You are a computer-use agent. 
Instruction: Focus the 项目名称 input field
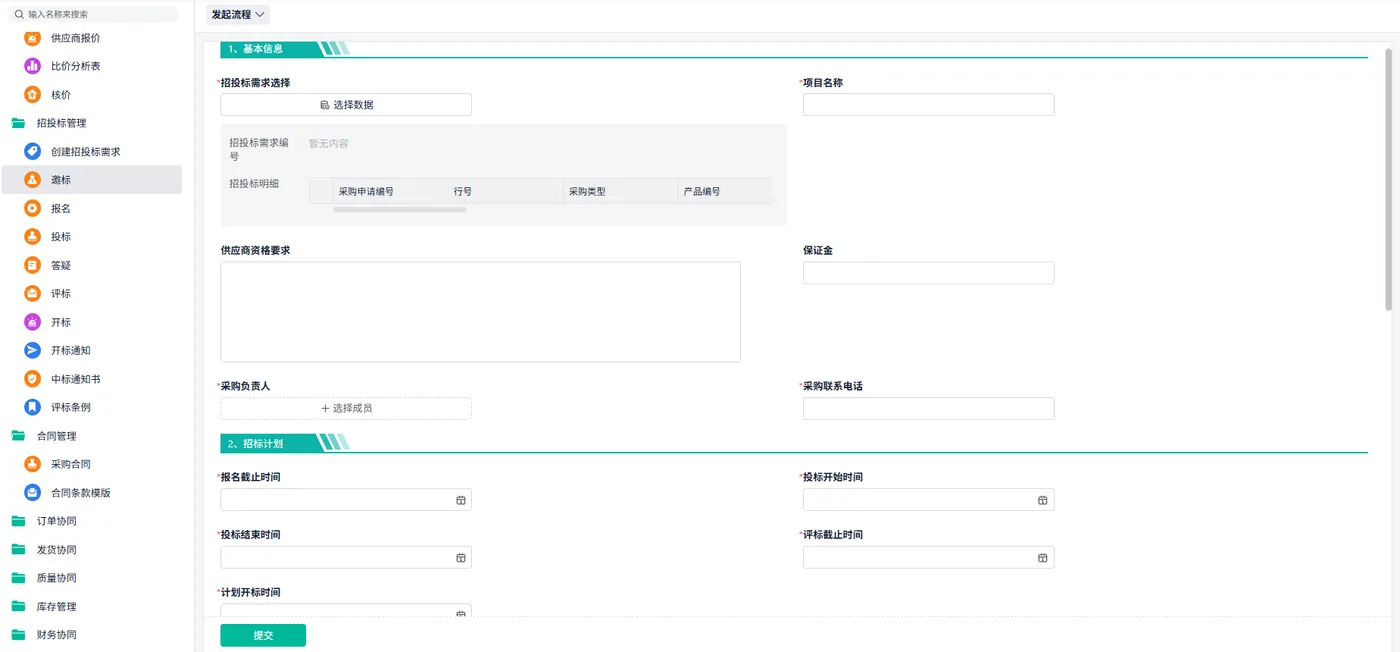[928, 105]
